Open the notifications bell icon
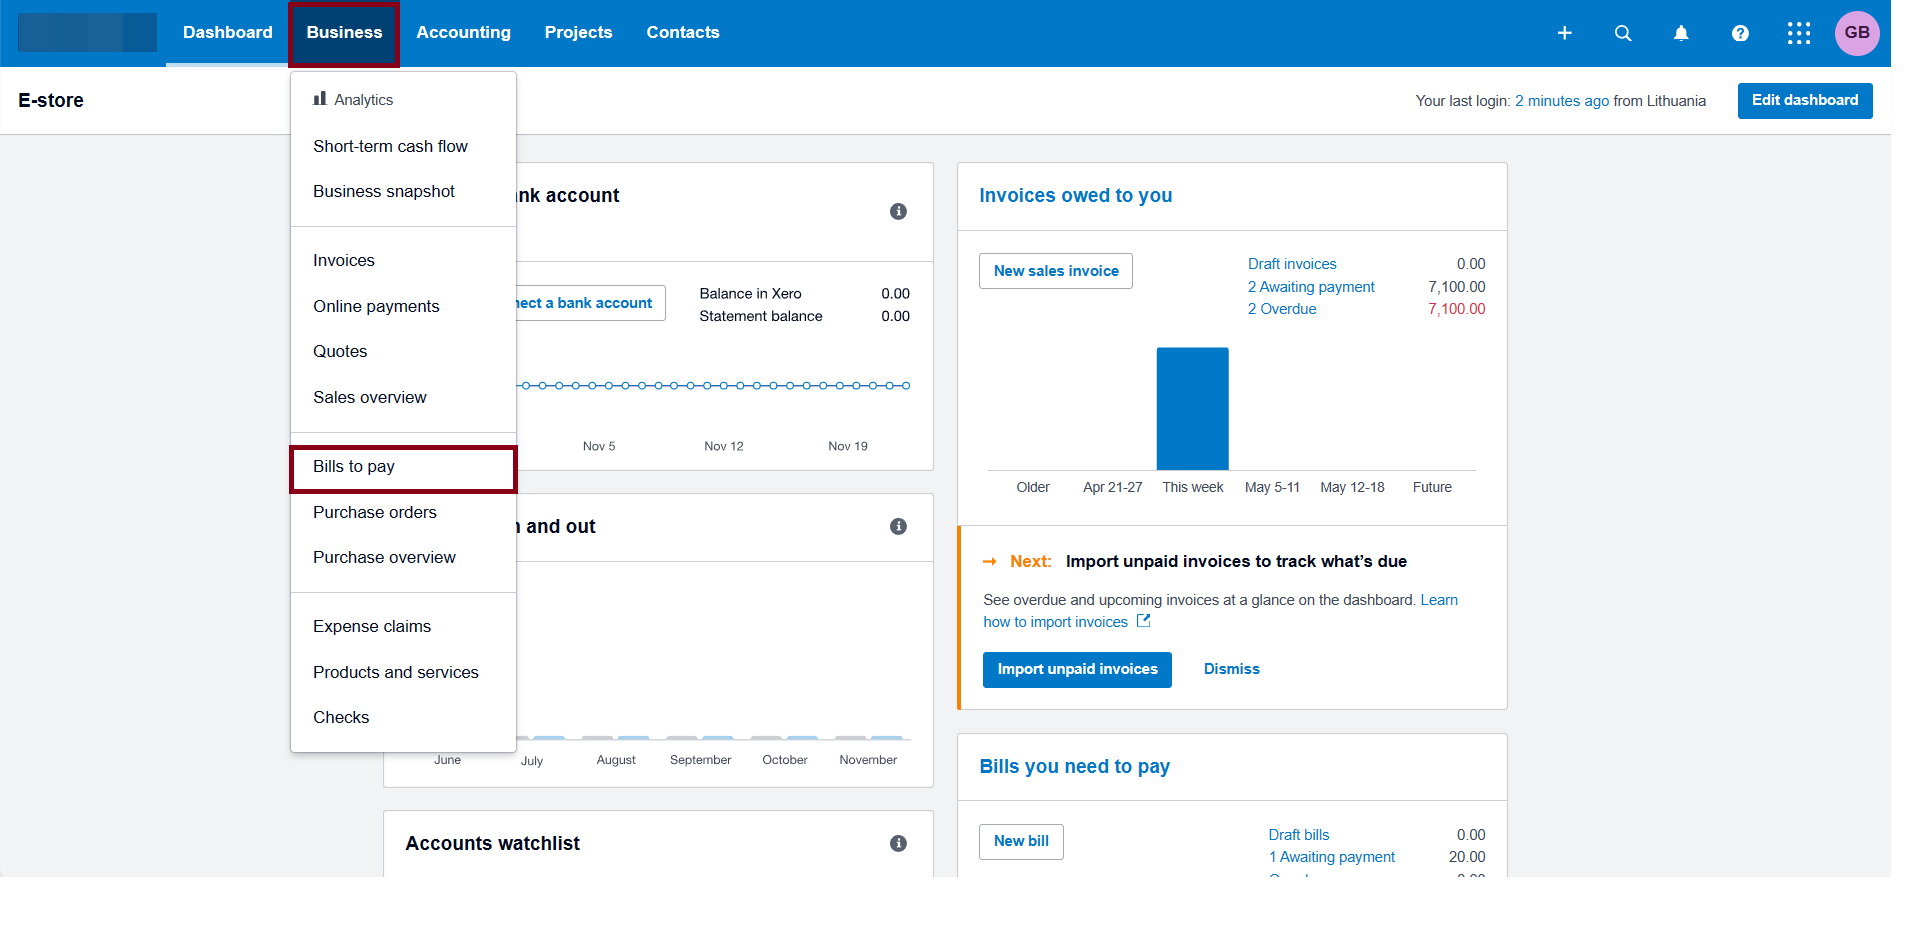1912x940 pixels. pos(1681,33)
